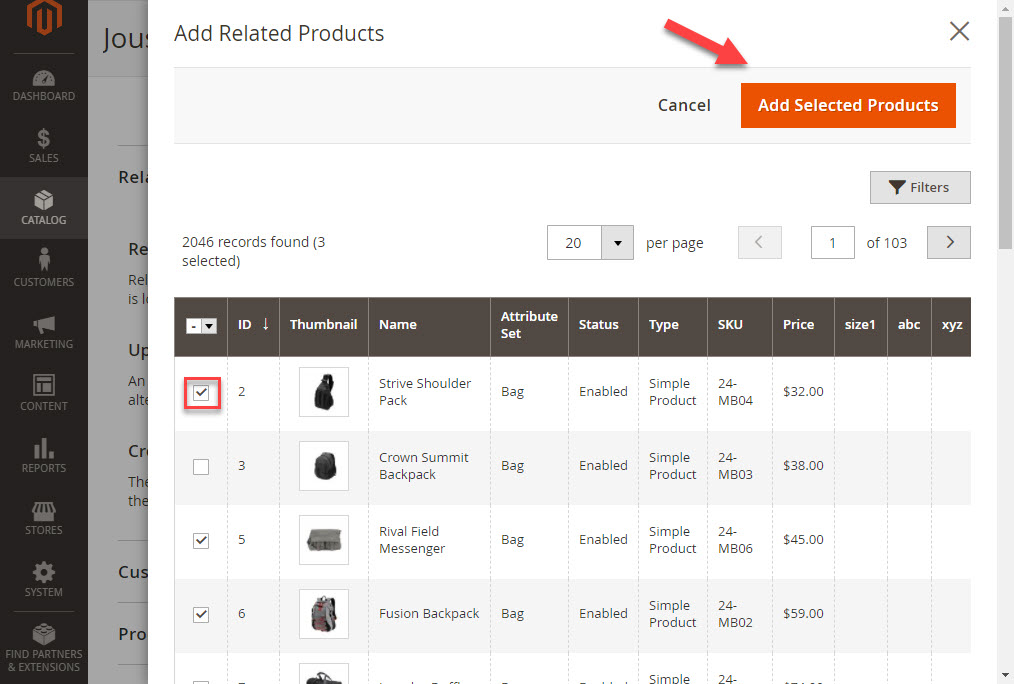The width and height of the screenshot is (1014, 684).
Task: Open the per page count dropdown
Action: point(618,242)
